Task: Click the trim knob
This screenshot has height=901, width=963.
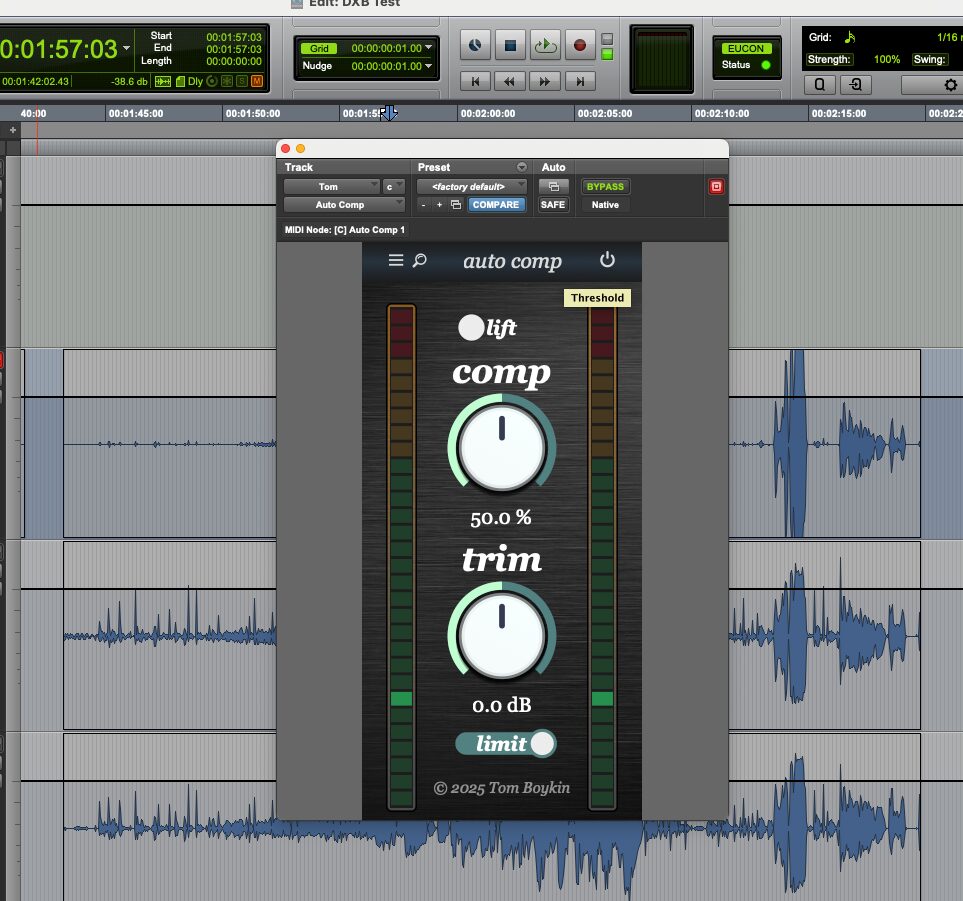Action: pos(502,634)
